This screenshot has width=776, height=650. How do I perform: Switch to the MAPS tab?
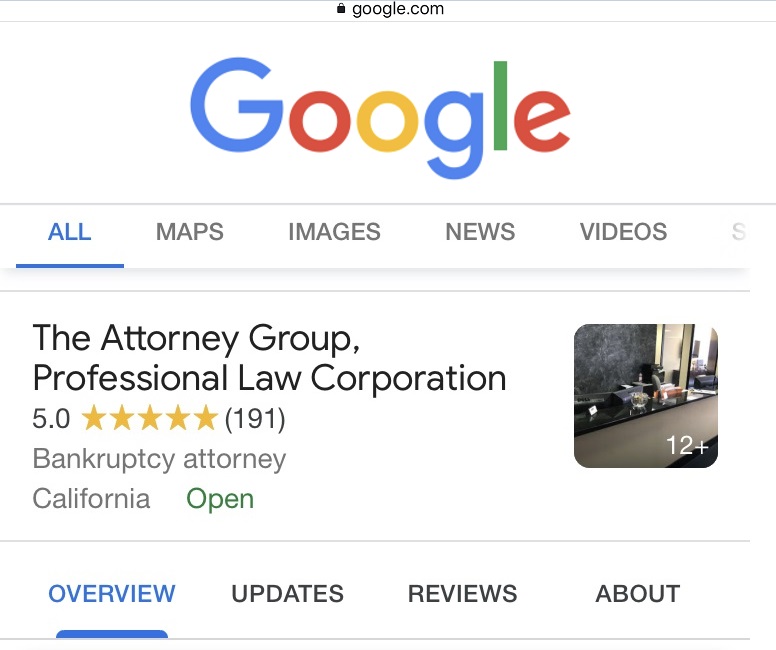190,232
